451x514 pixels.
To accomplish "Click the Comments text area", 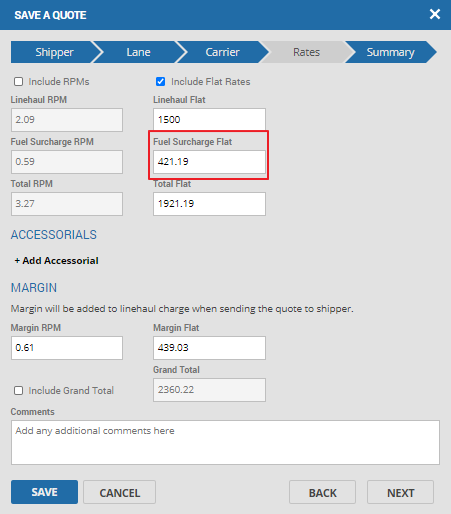I will (225, 442).
